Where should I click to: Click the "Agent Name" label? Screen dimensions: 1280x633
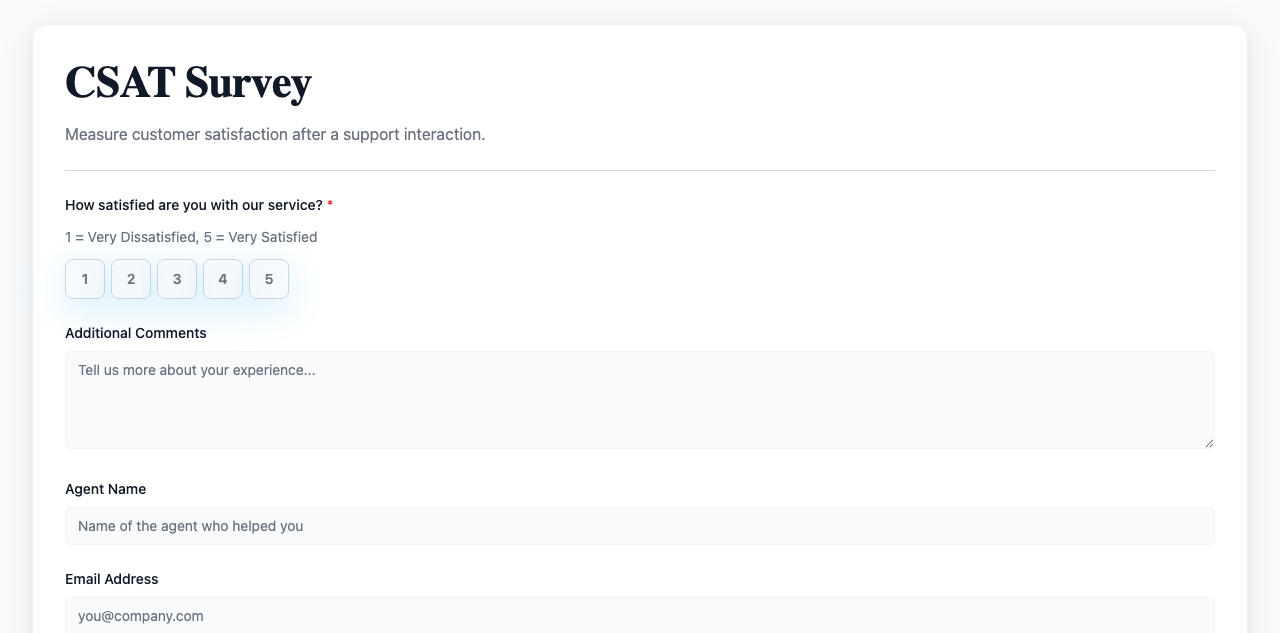(106, 489)
